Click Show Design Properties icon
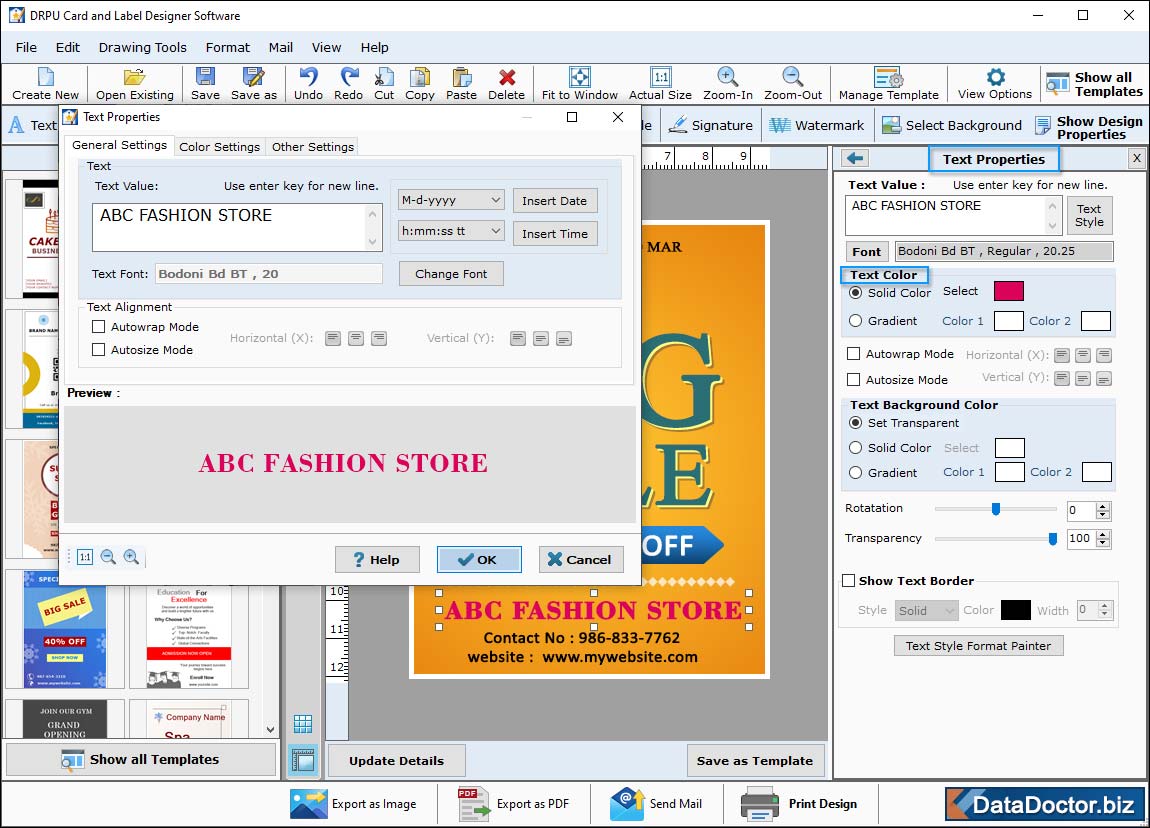1150x828 pixels. (x=1042, y=126)
